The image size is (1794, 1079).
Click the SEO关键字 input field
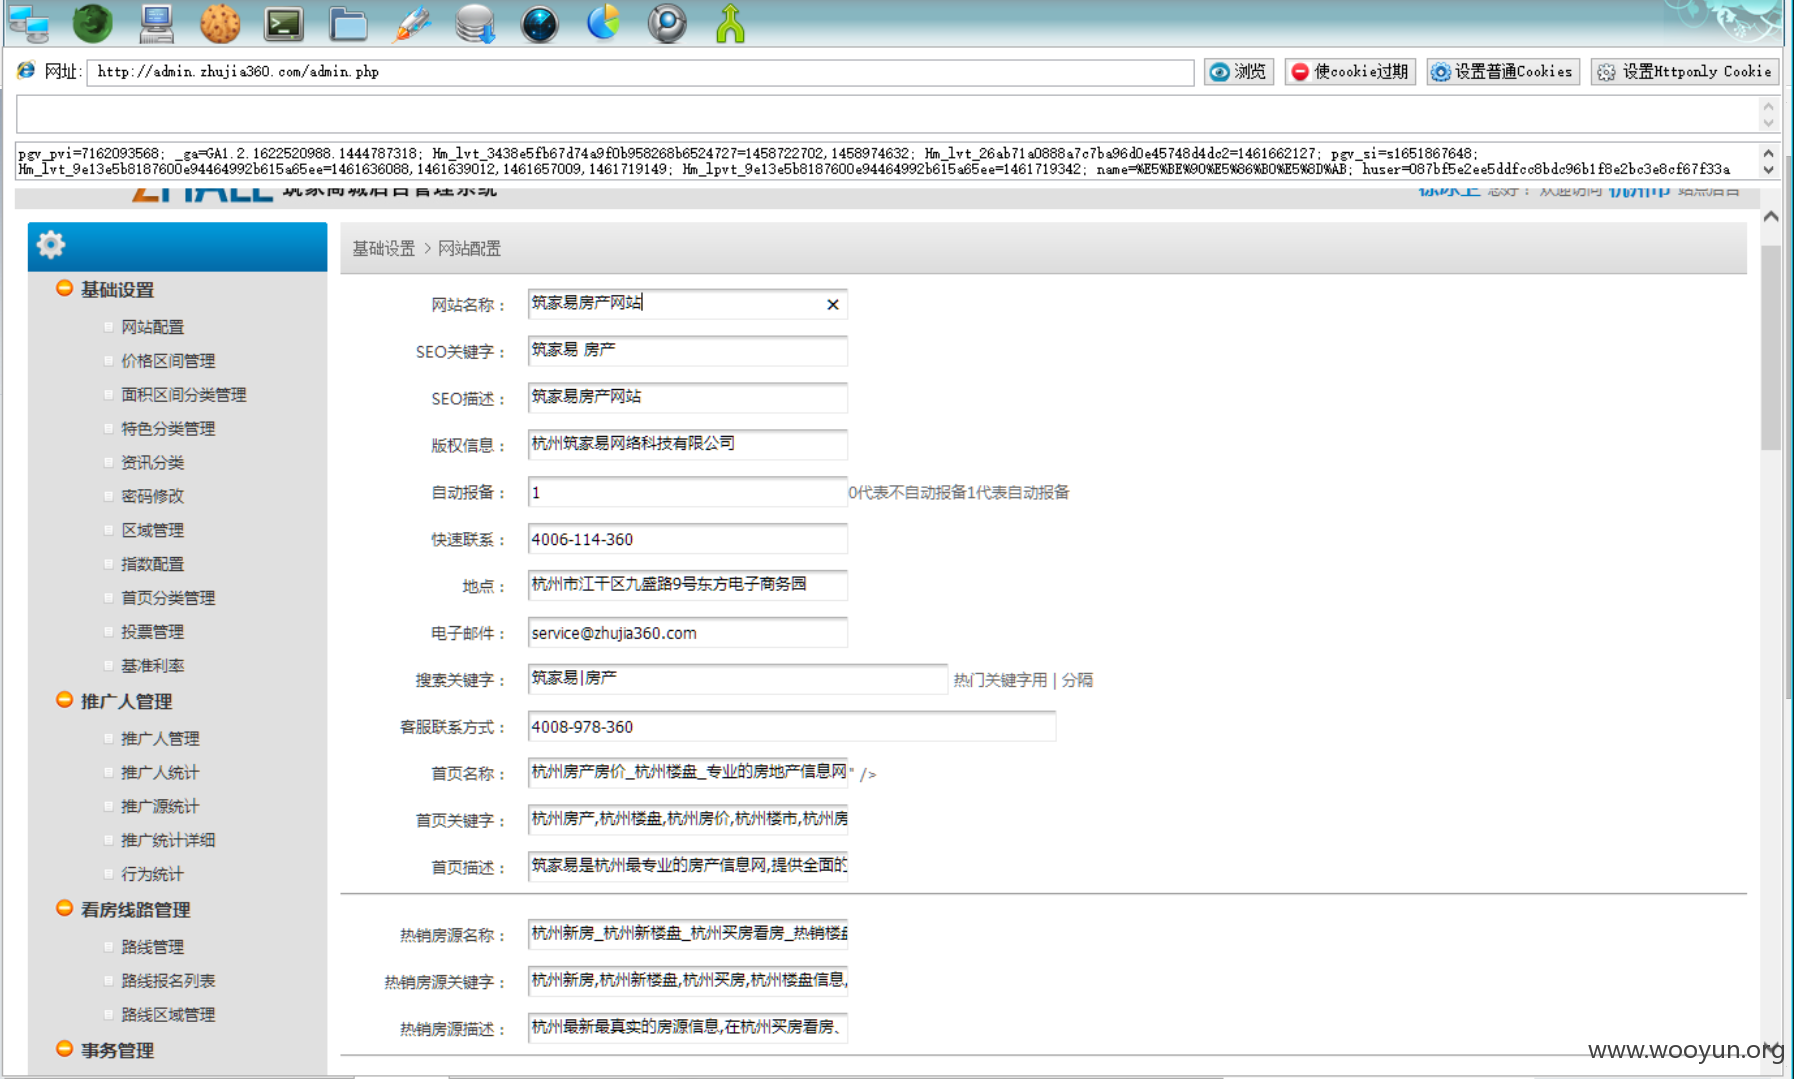(x=688, y=351)
